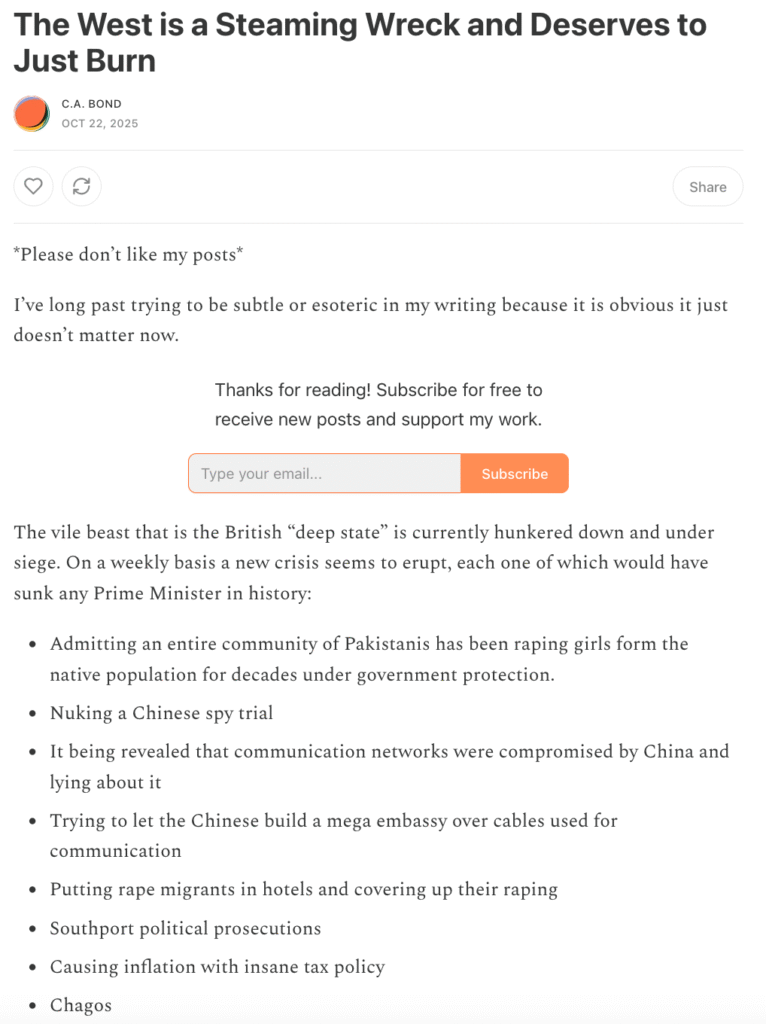Open the C.A. BOND author link

(x=91, y=104)
